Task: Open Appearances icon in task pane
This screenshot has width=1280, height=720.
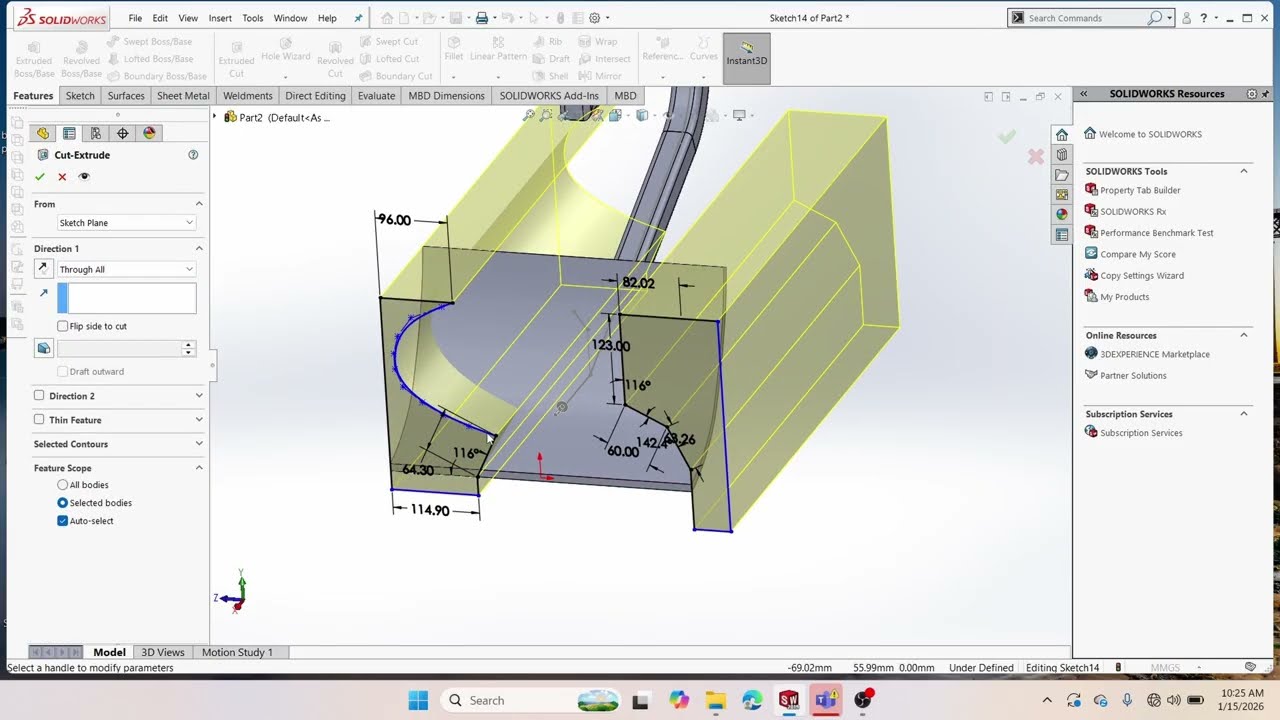Action: click(1062, 214)
